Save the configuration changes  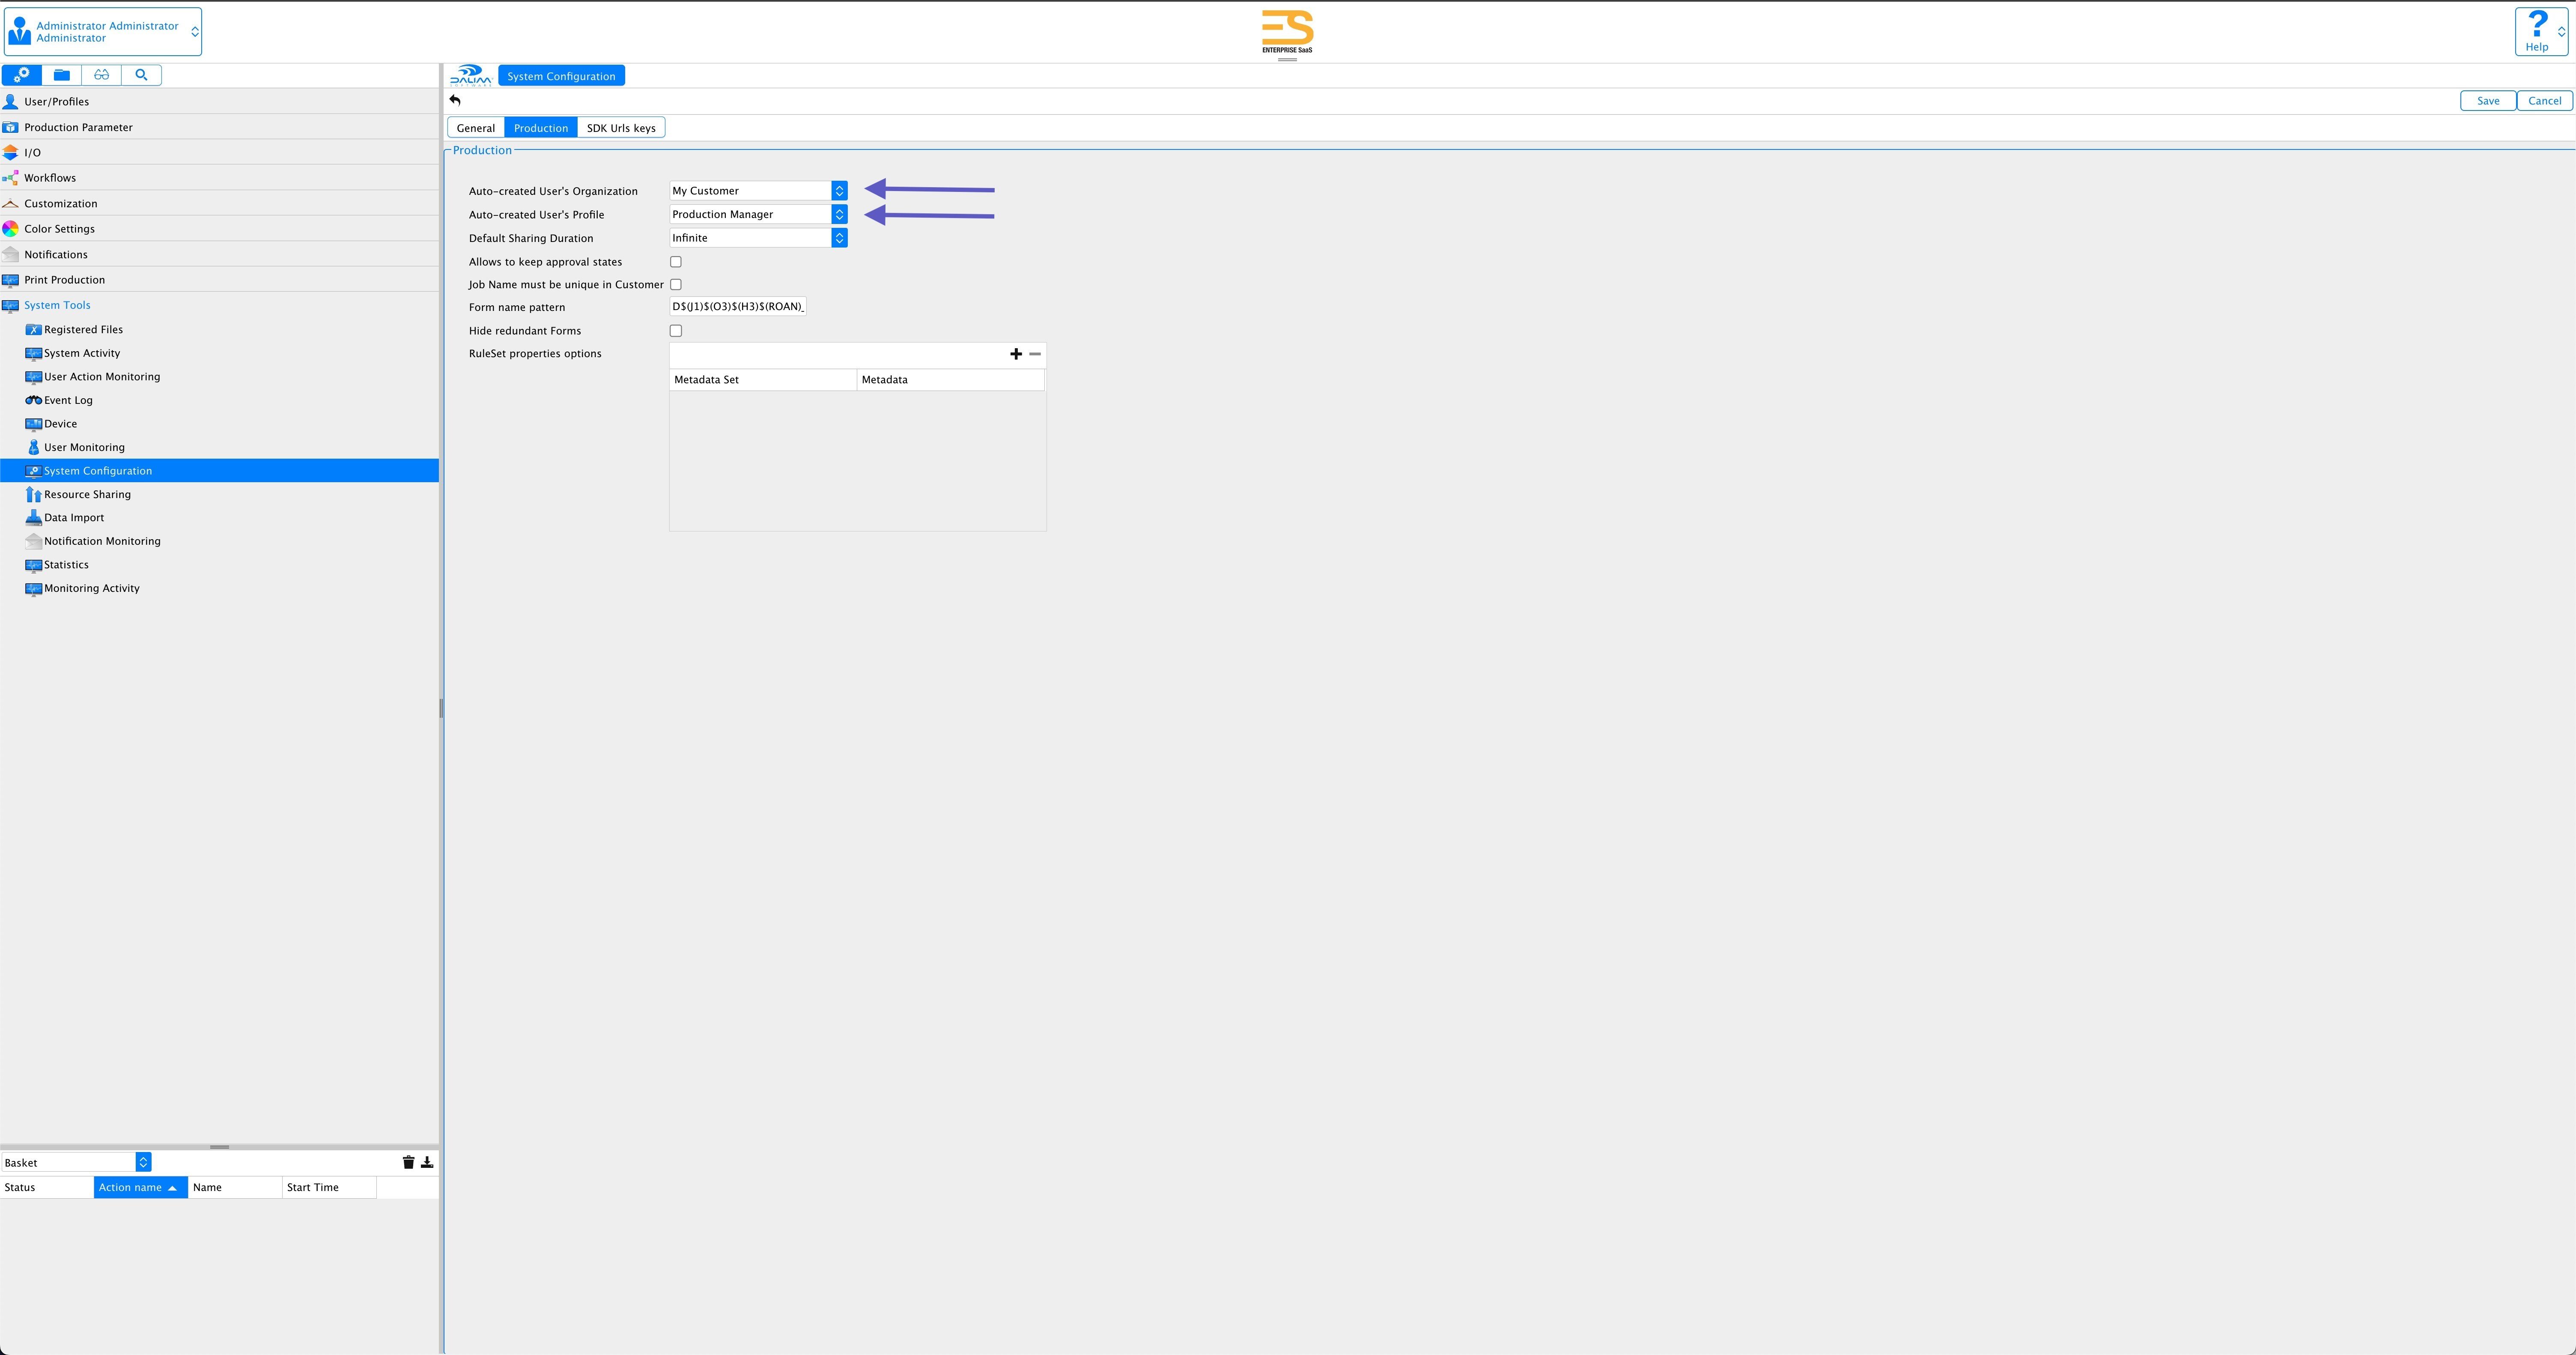point(2488,101)
